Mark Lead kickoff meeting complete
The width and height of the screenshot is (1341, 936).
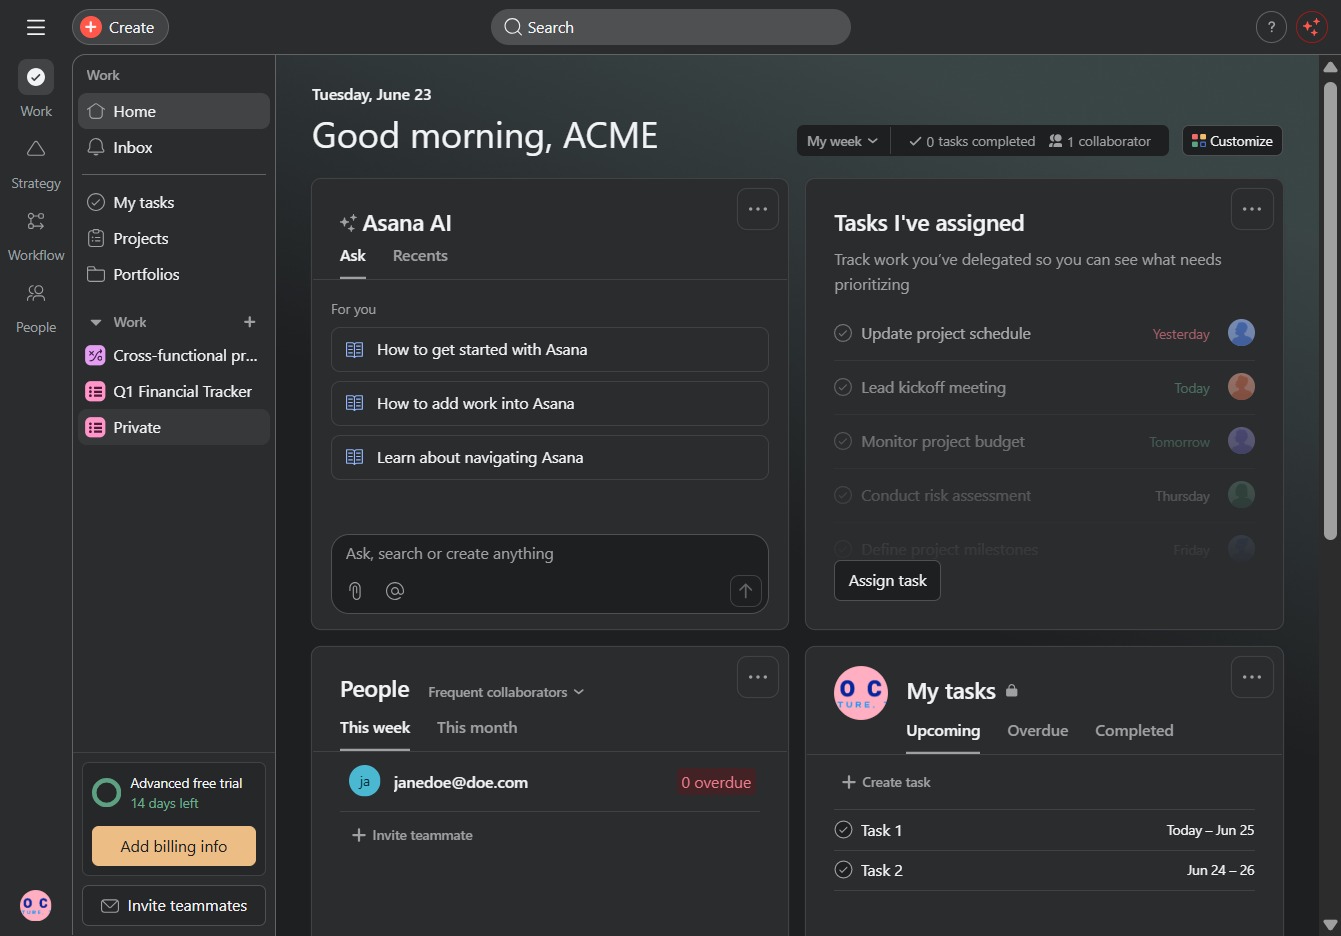pyautogui.click(x=843, y=387)
